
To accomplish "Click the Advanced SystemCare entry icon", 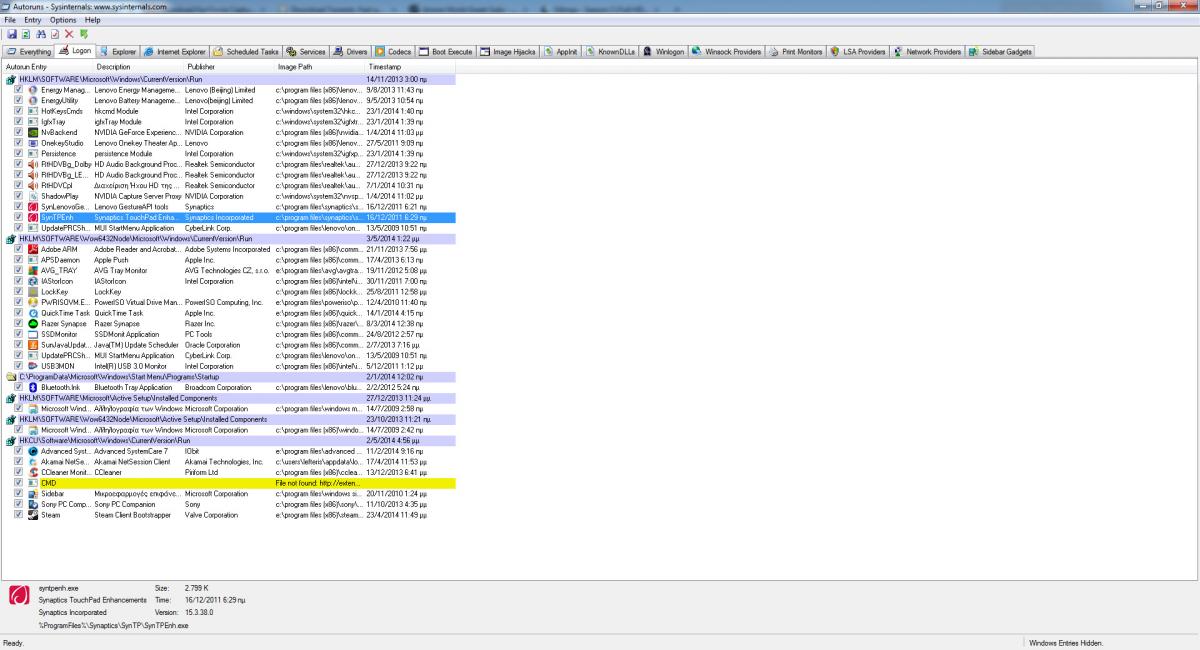I will click(x=33, y=451).
